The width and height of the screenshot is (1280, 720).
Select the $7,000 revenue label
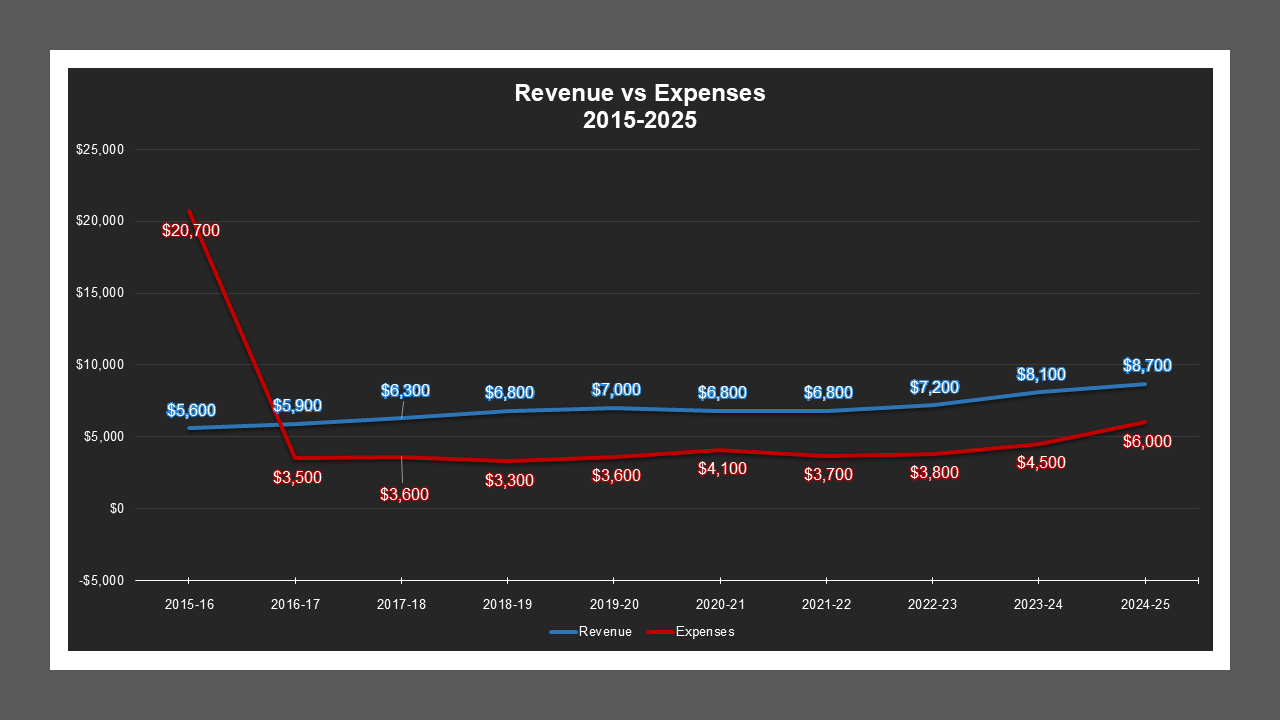(x=615, y=391)
